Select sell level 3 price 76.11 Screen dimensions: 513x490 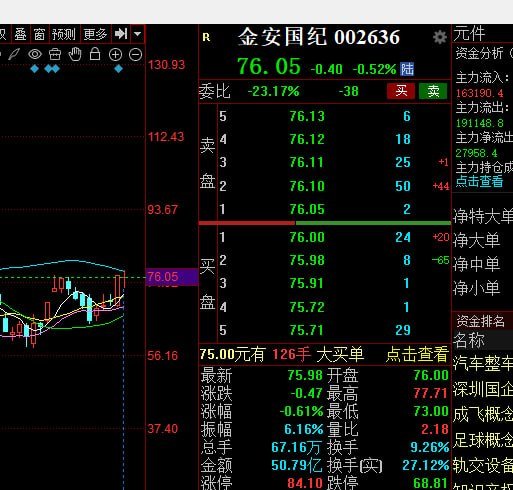(x=307, y=162)
